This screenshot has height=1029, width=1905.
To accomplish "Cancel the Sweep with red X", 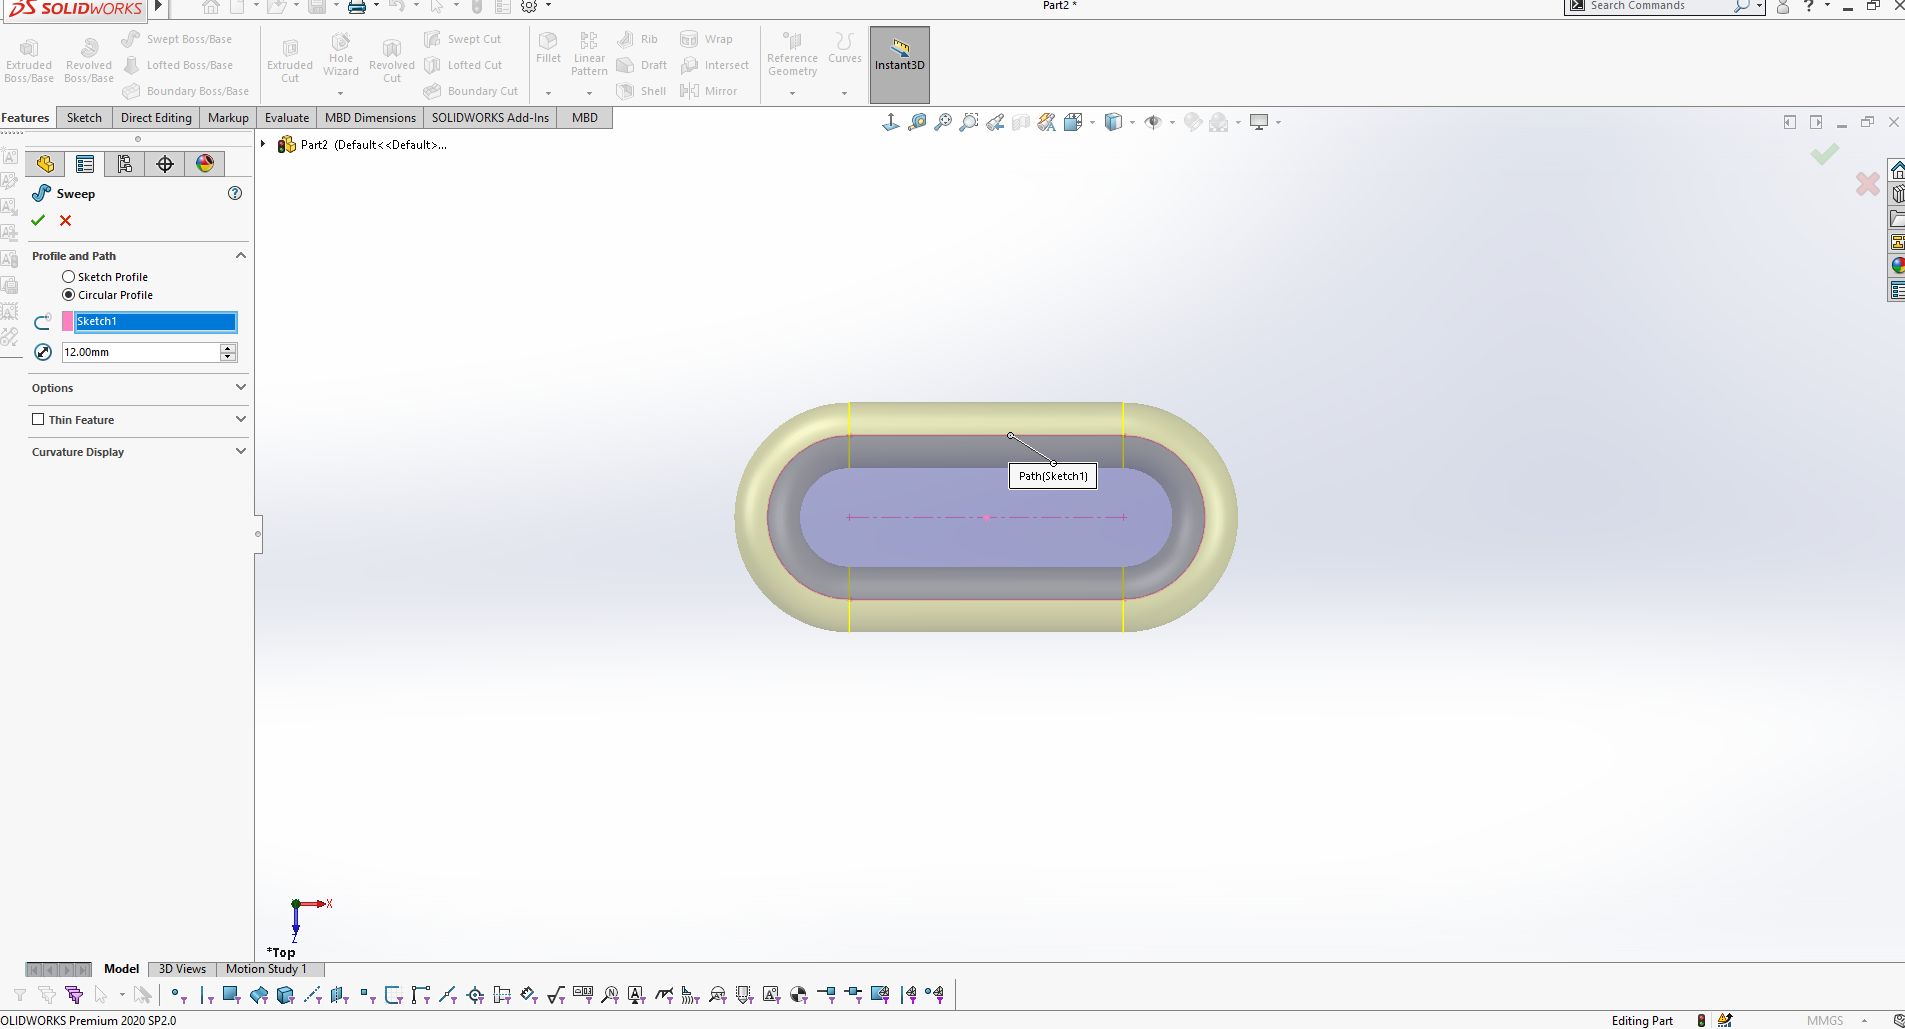I will 65,220.
